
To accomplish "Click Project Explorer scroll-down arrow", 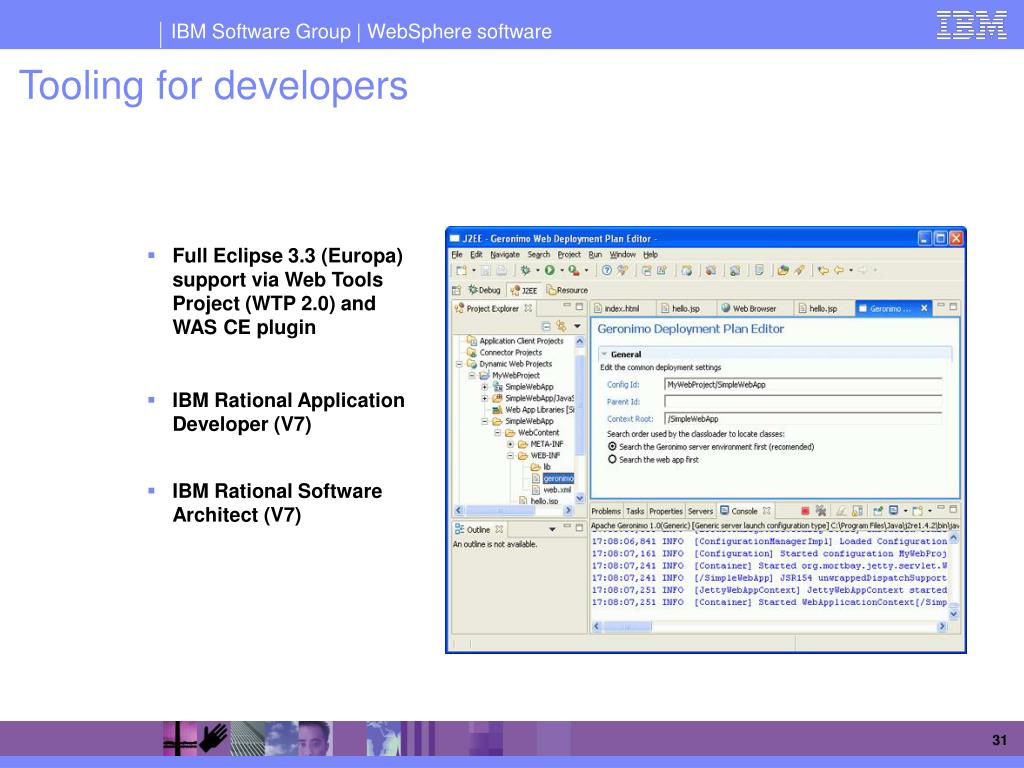I will [x=579, y=499].
